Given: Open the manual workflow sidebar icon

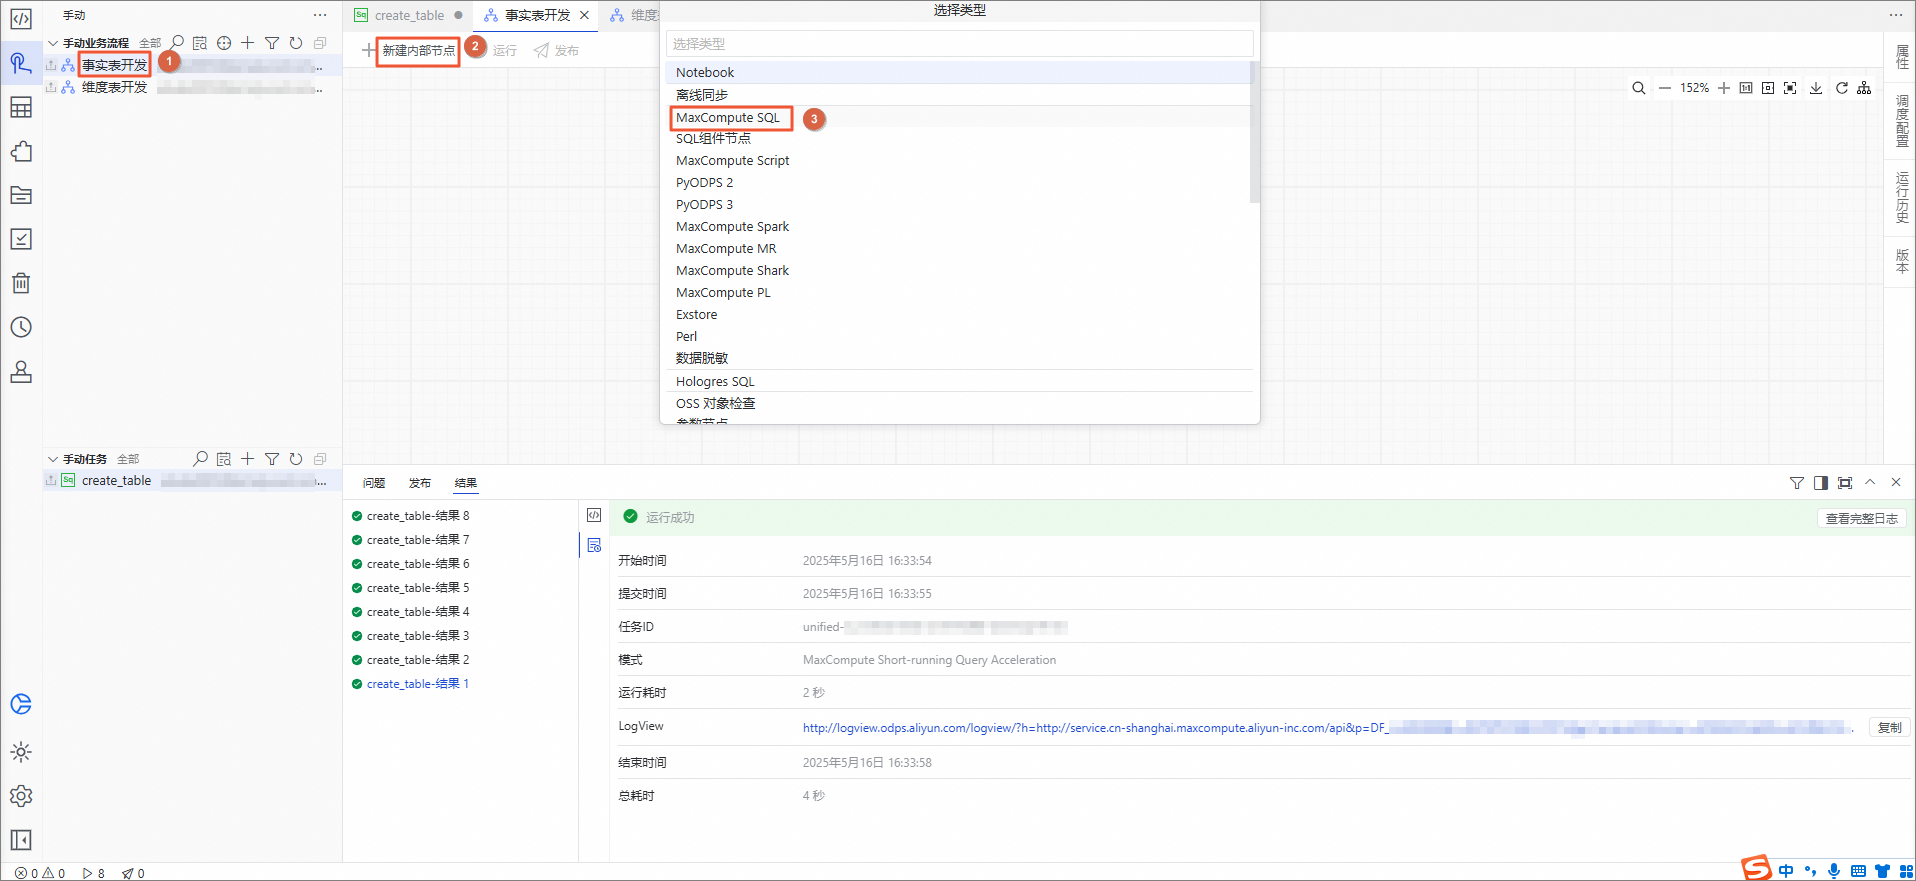Looking at the screenshot, I should (x=21, y=63).
